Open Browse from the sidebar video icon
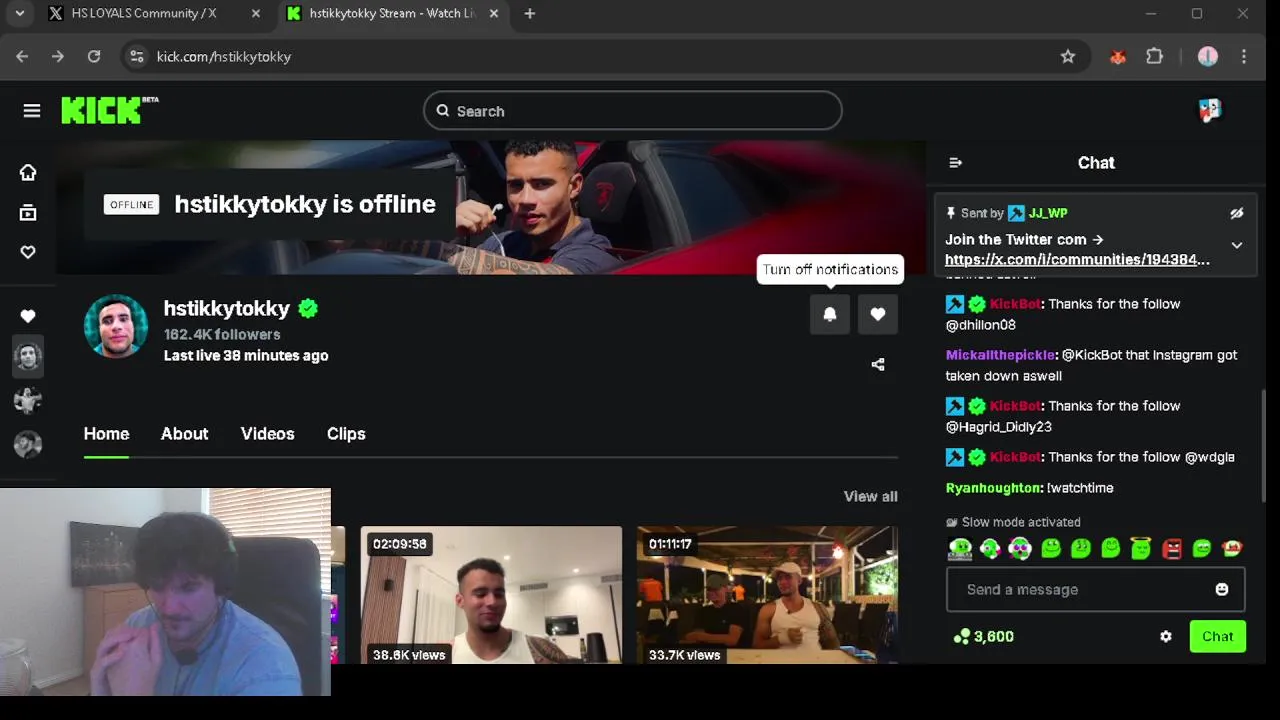 click(28, 212)
